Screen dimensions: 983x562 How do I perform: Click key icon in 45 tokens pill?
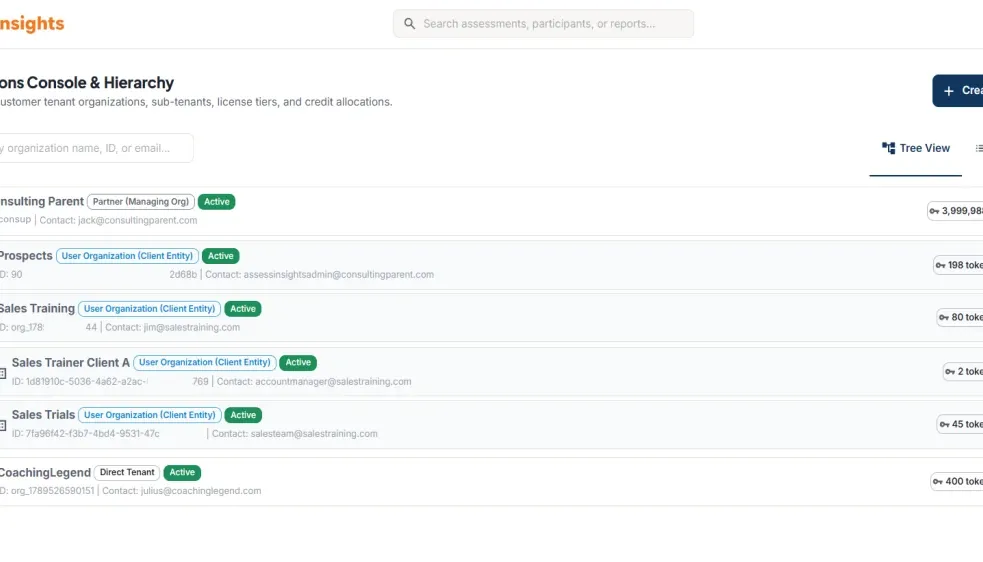point(944,425)
